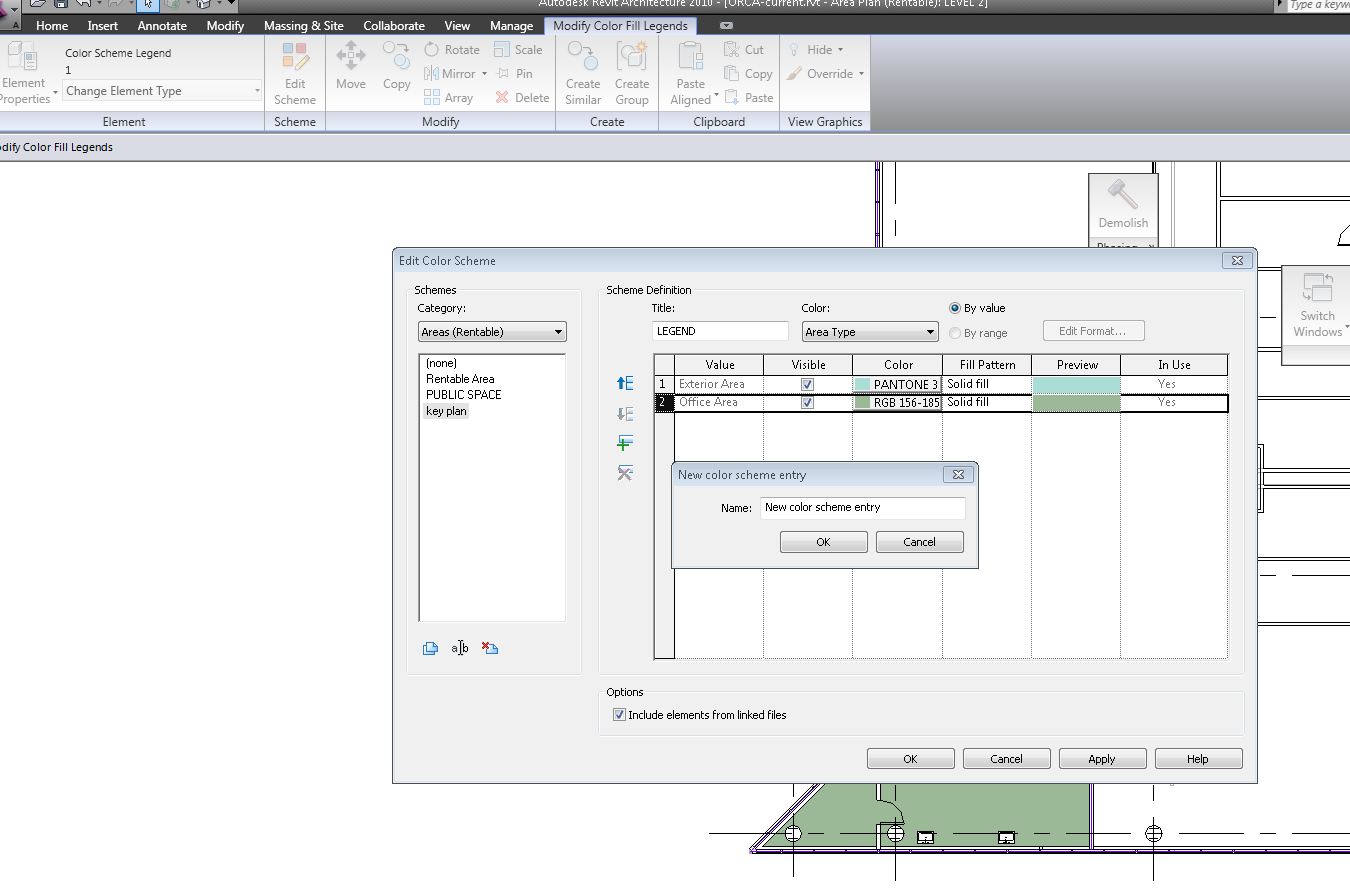Click the move row down icon
Screen dimensions: 1350x894
click(x=625, y=414)
